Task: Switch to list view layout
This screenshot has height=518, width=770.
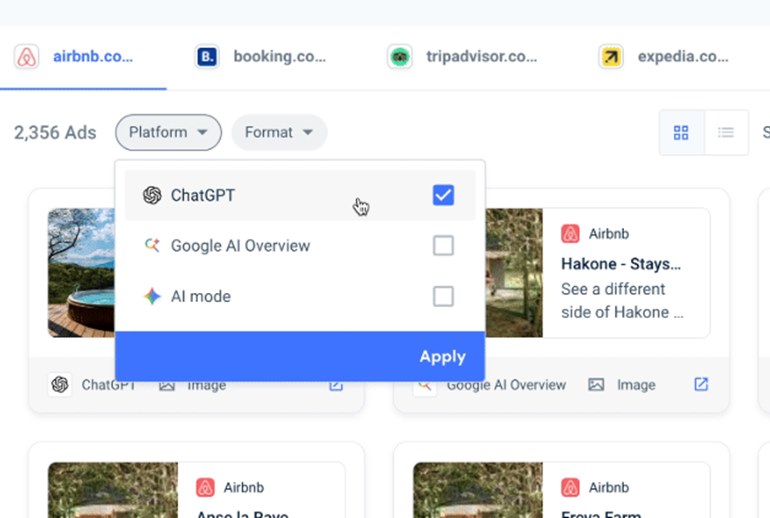Action: tap(726, 132)
